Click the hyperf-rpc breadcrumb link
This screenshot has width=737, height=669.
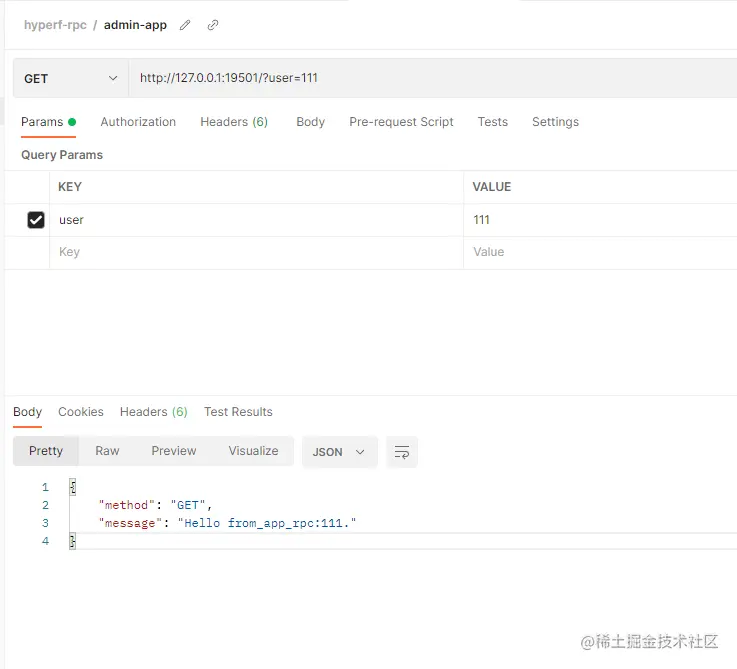tap(55, 25)
